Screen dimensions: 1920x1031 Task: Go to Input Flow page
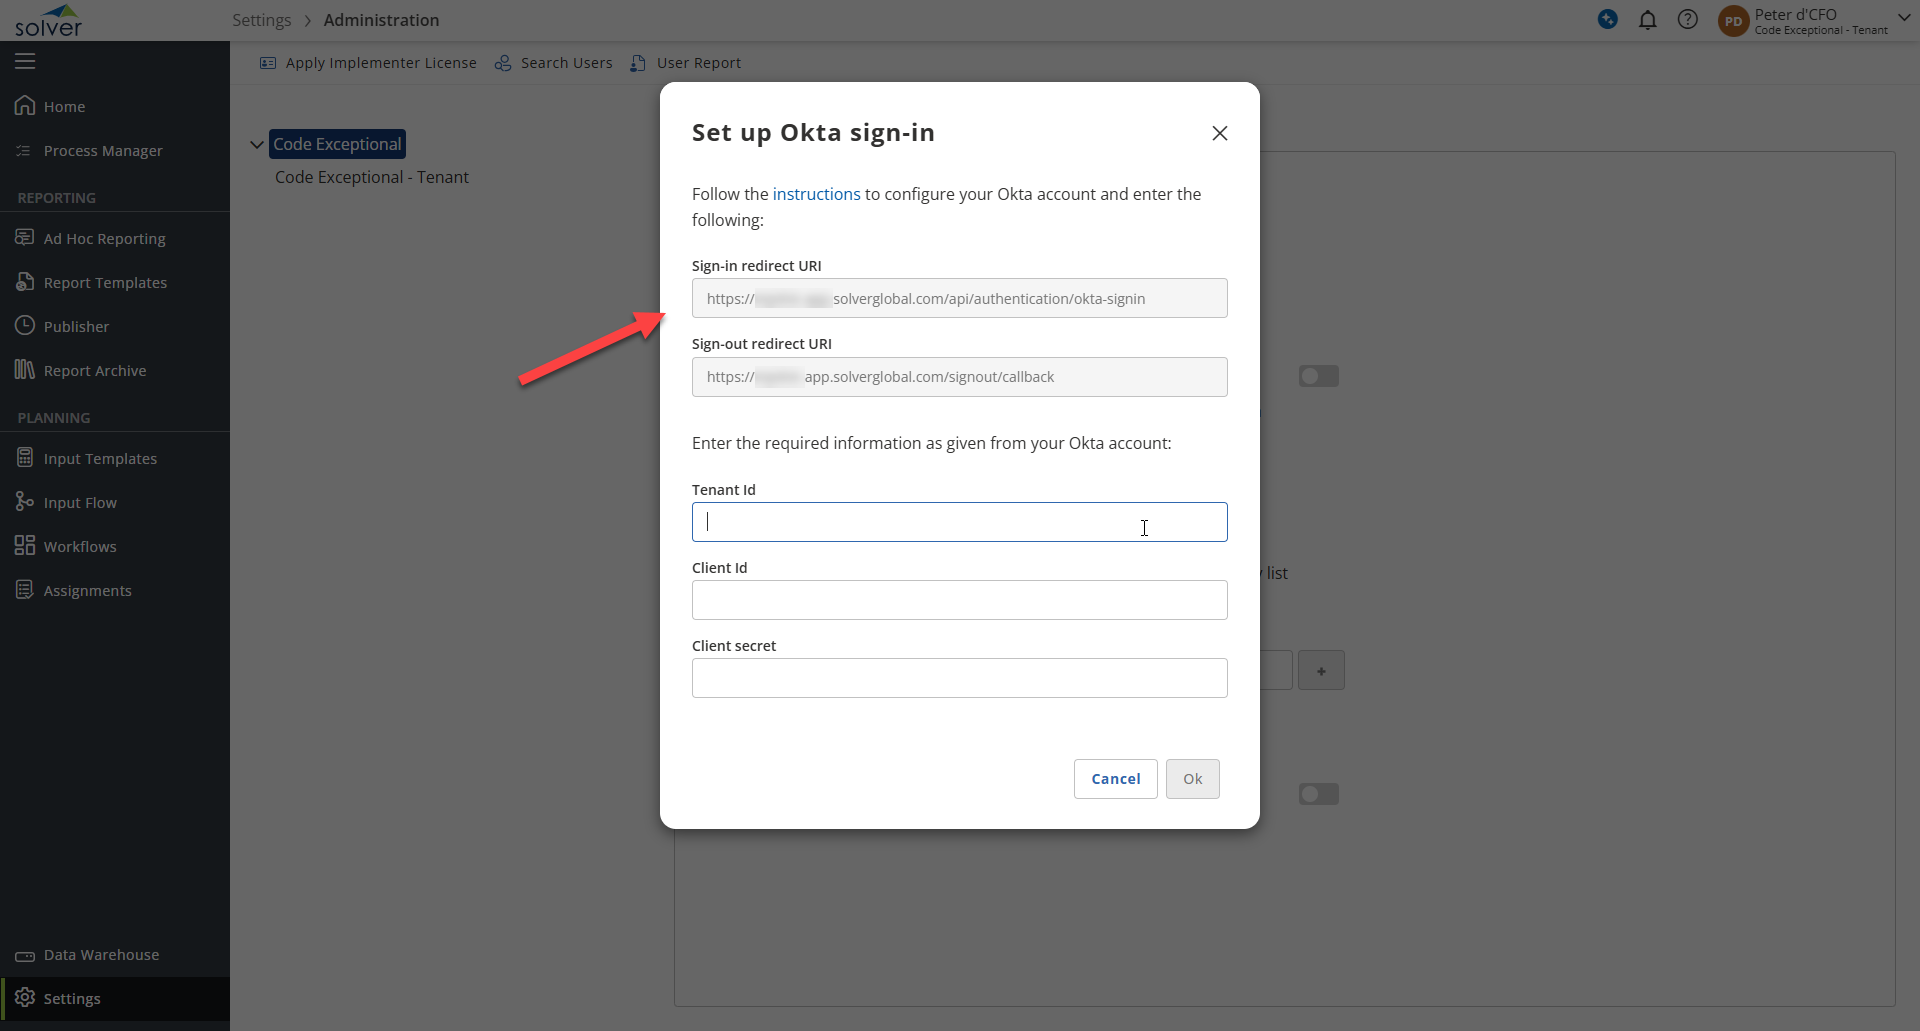pyautogui.click(x=80, y=503)
